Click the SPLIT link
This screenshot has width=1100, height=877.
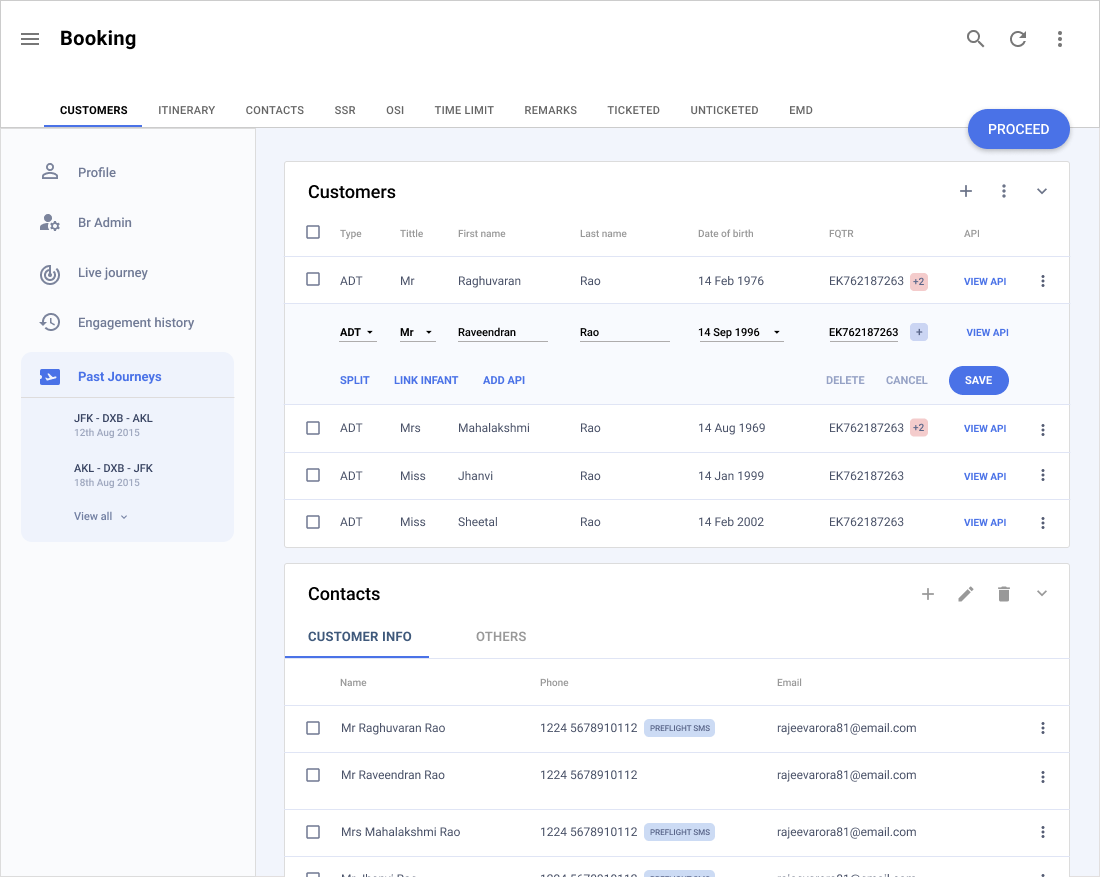(x=354, y=380)
